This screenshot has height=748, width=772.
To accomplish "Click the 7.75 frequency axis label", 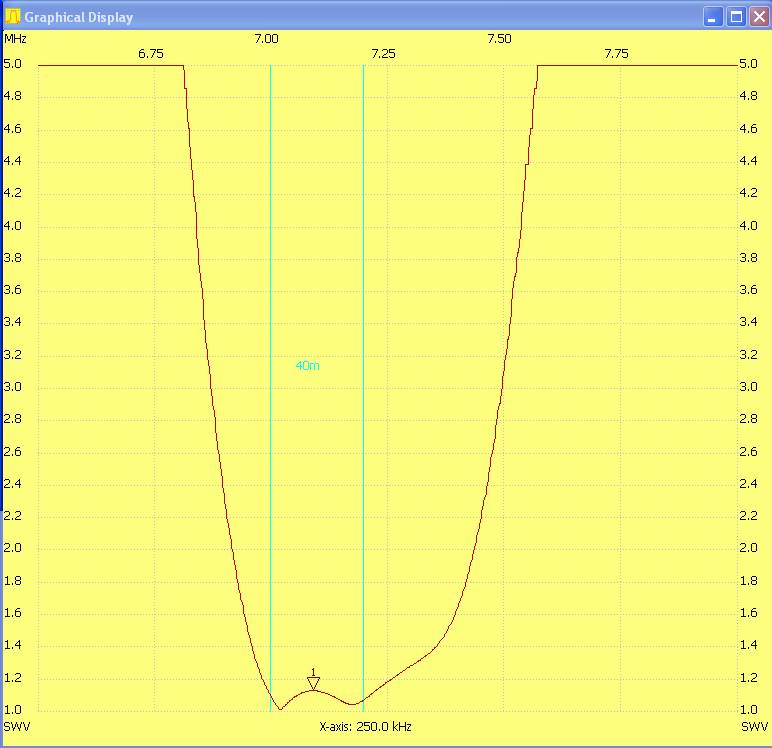I will pyautogui.click(x=616, y=54).
